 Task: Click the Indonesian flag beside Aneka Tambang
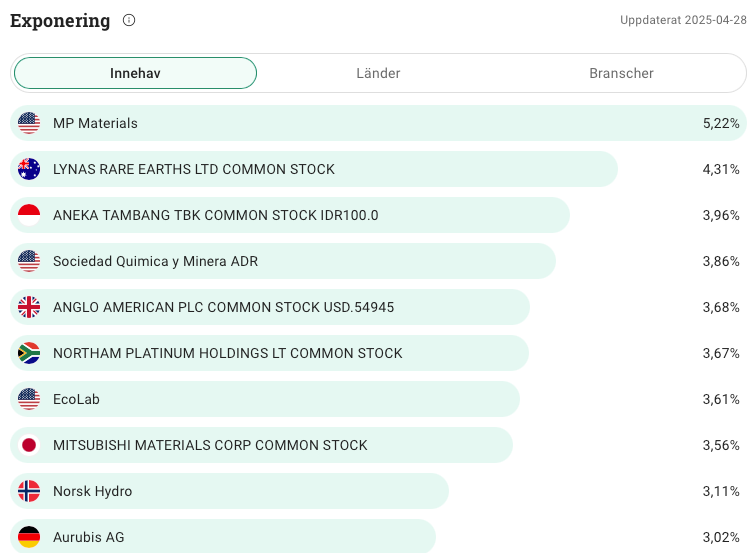(x=29, y=215)
